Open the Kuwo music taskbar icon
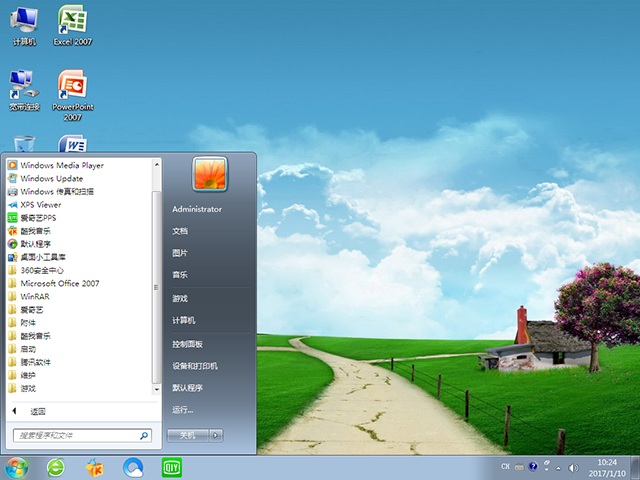 (95, 468)
